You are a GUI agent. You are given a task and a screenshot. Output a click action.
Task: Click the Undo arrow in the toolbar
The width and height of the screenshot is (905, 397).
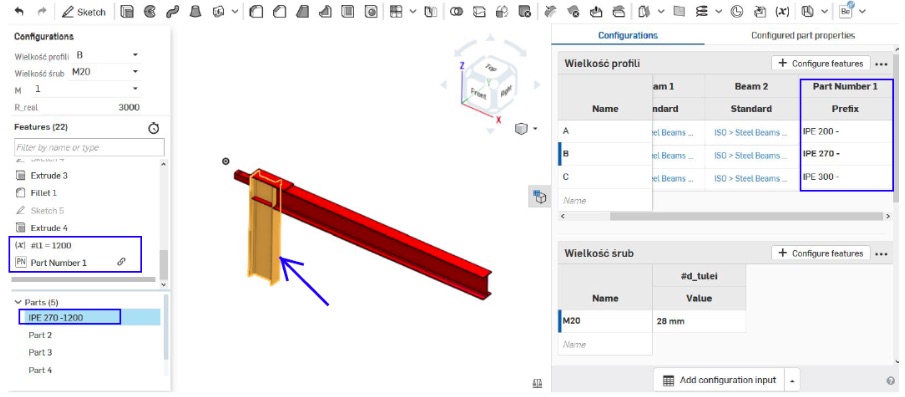(19, 12)
